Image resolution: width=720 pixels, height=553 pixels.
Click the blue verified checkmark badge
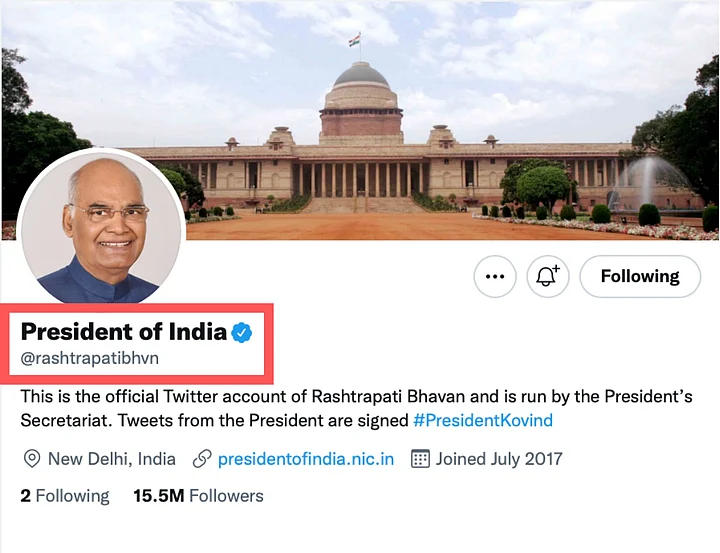241,332
